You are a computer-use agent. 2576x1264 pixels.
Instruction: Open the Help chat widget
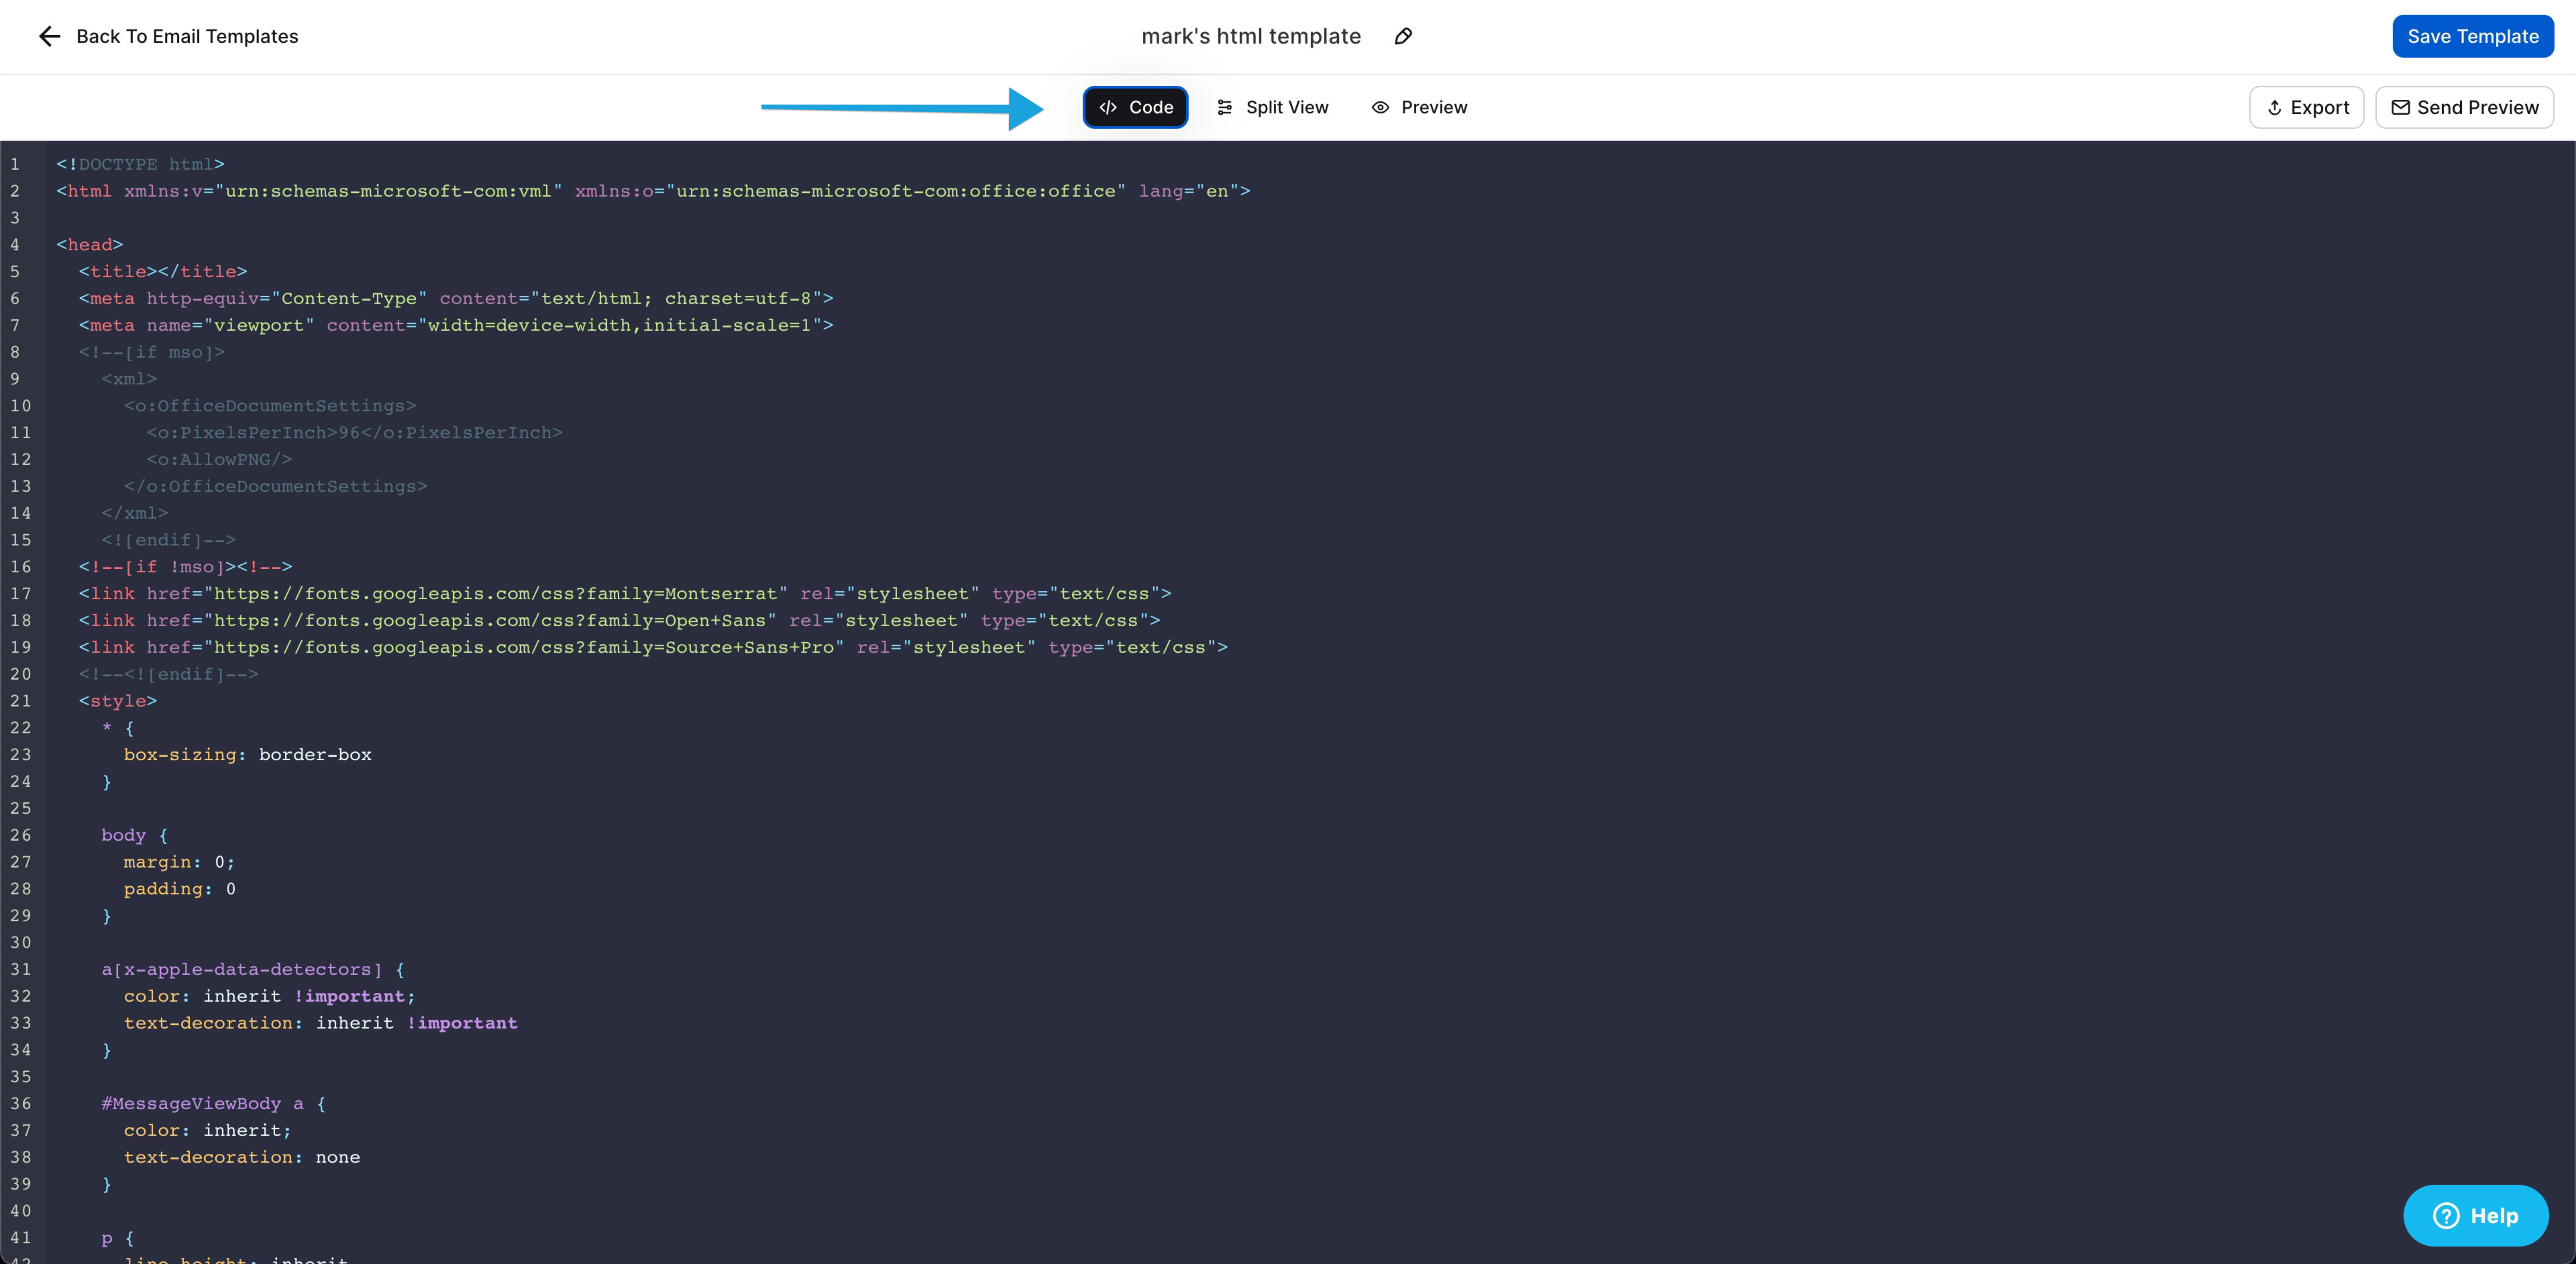(x=2475, y=1215)
